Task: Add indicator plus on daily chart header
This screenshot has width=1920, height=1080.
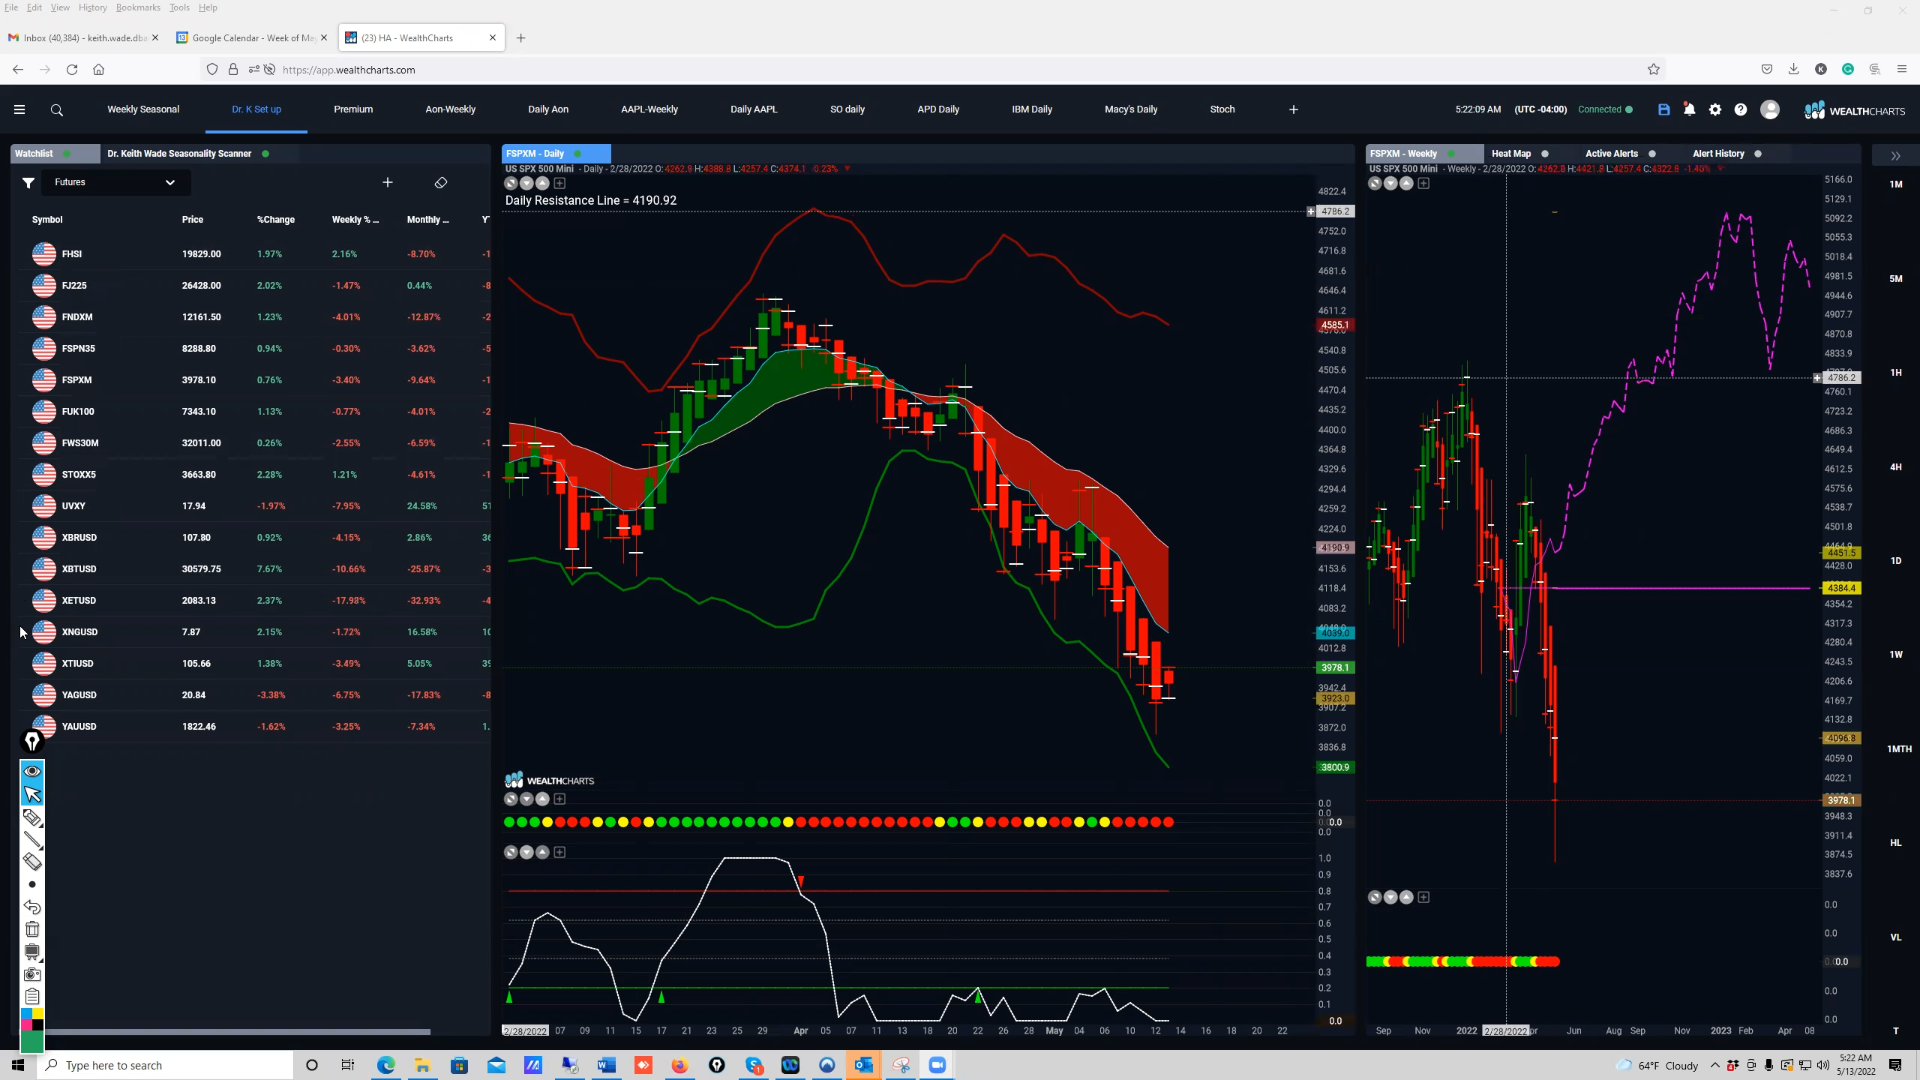Action: point(560,183)
